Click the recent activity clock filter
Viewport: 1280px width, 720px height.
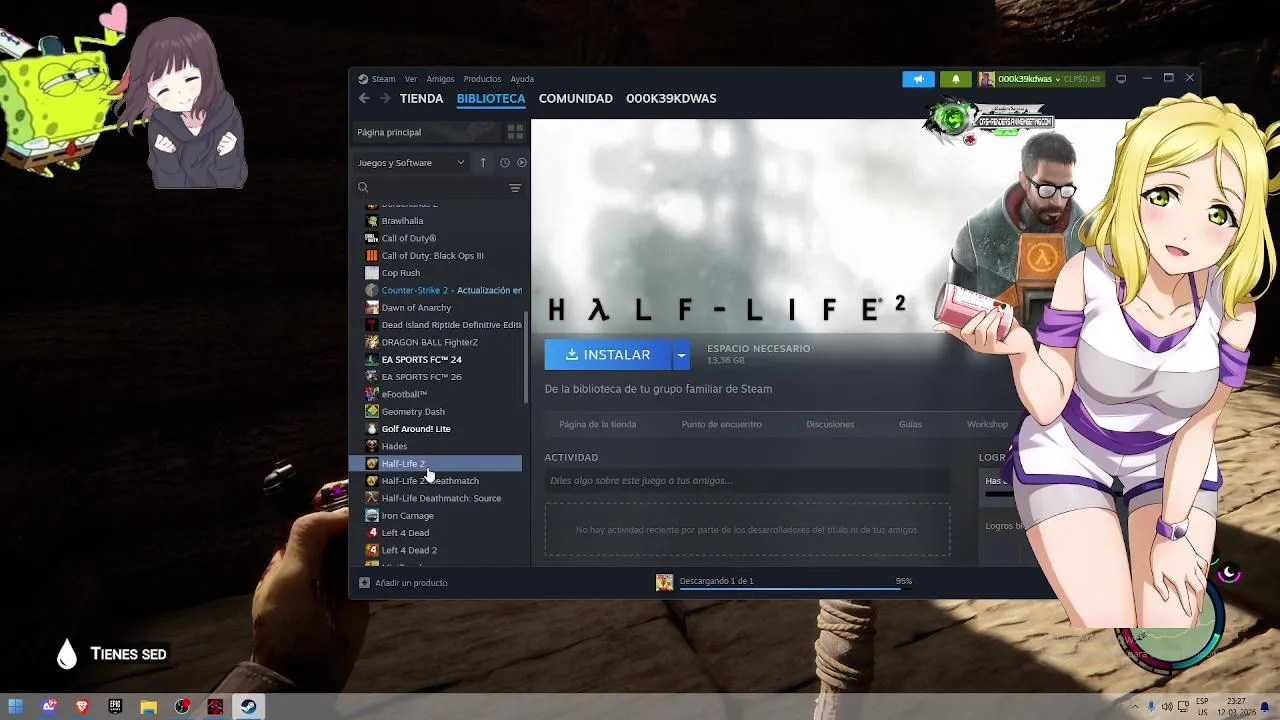click(x=505, y=162)
